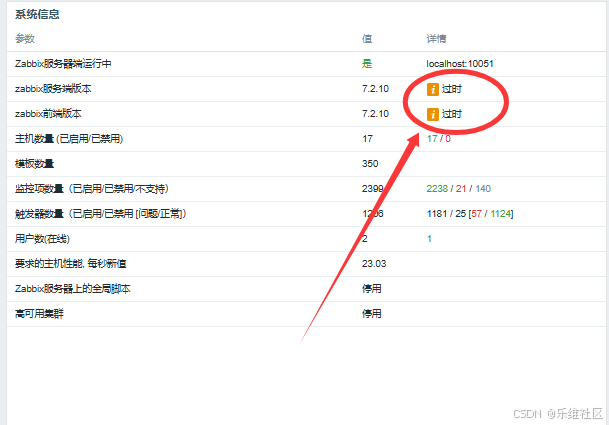Select the 高可用集群 label

39,314
